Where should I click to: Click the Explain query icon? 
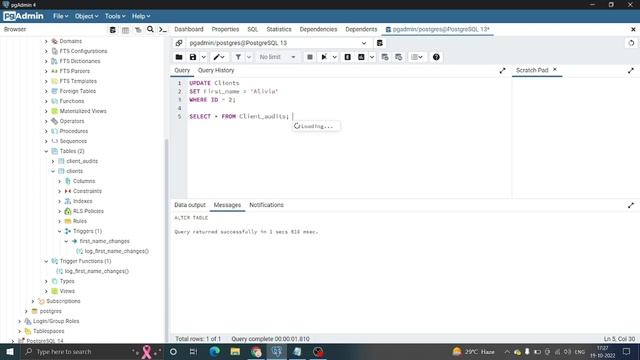(x=348, y=57)
